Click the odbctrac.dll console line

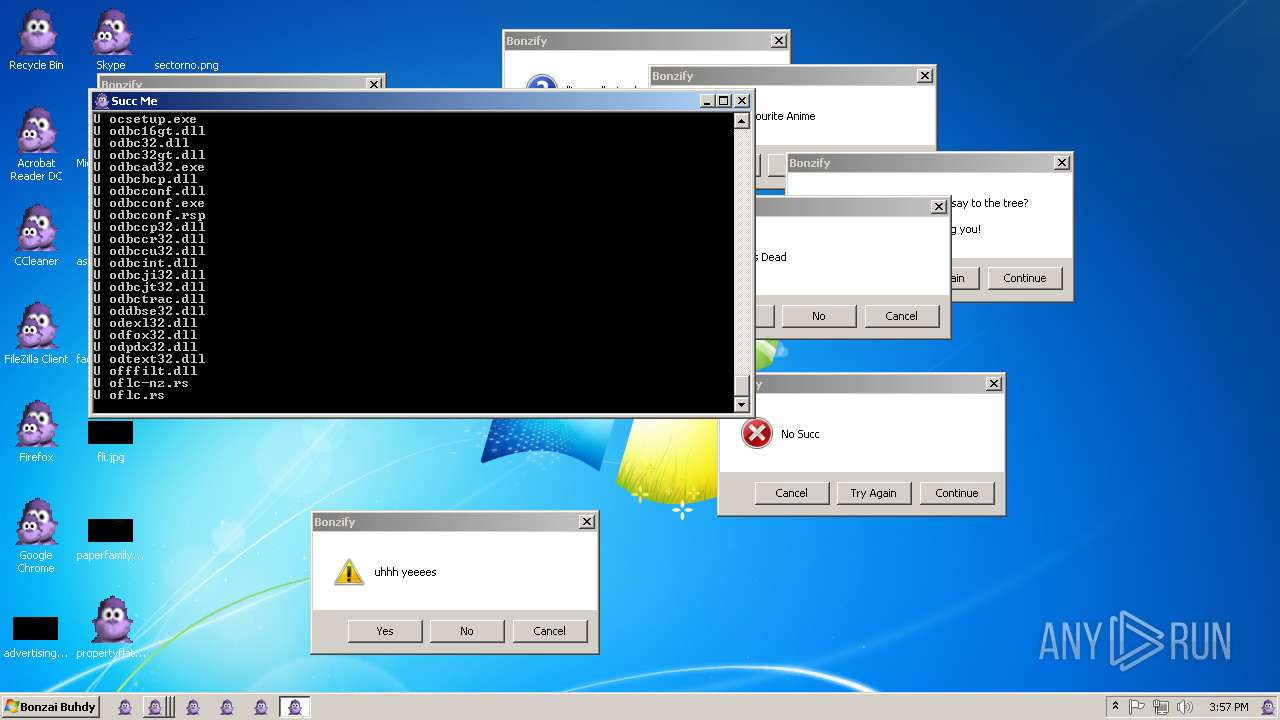click(x=149, y=299)
